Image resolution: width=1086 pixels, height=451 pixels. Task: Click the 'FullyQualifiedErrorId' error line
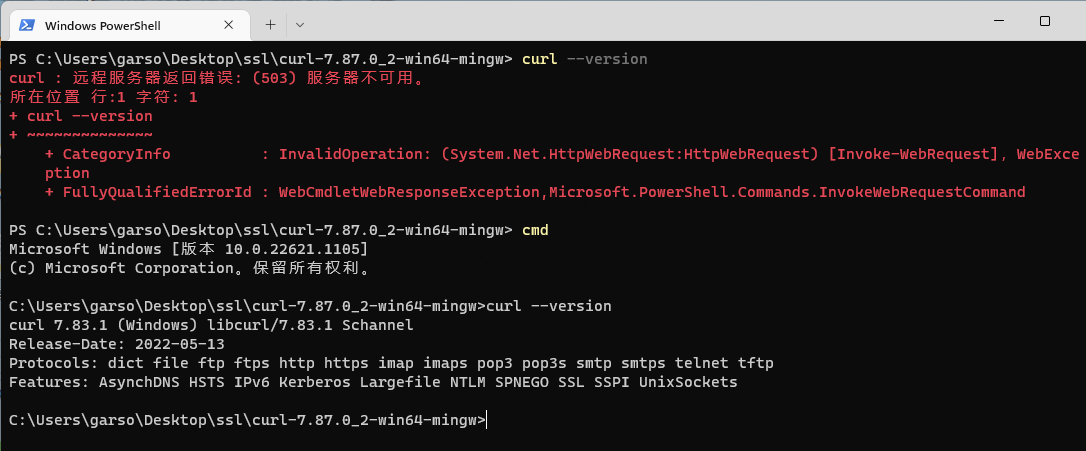535,191
